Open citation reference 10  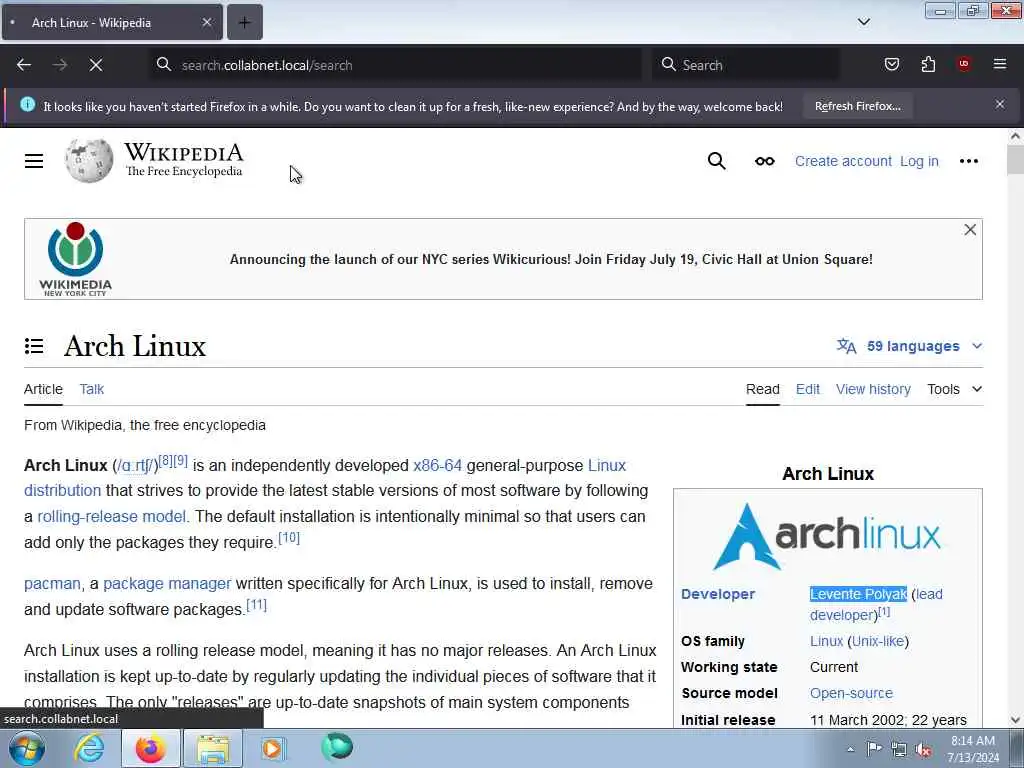289,537
